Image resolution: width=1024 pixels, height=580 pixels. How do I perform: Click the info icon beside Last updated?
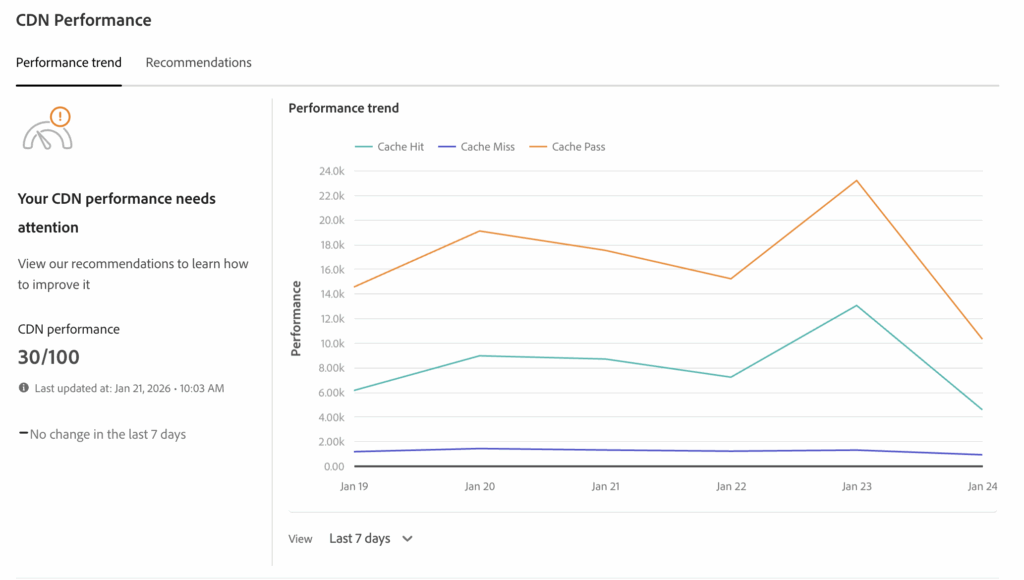[x=24, y=388]
